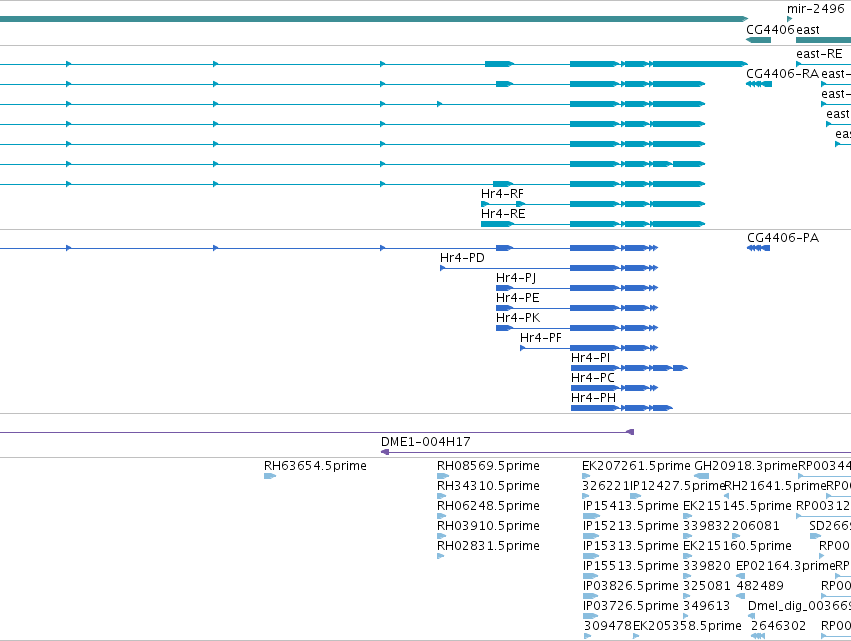
Task: Click the Hr4-PC protein label
Action: pos(593,378)
